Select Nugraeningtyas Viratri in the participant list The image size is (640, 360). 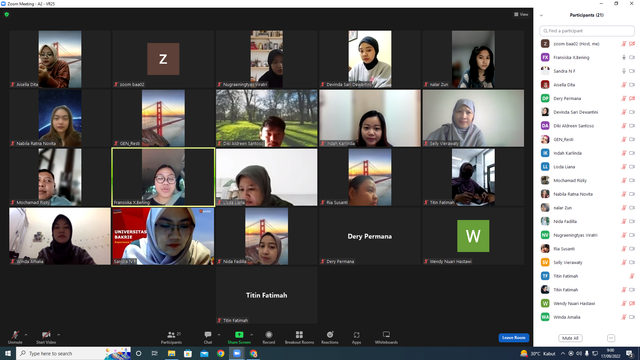587,235
